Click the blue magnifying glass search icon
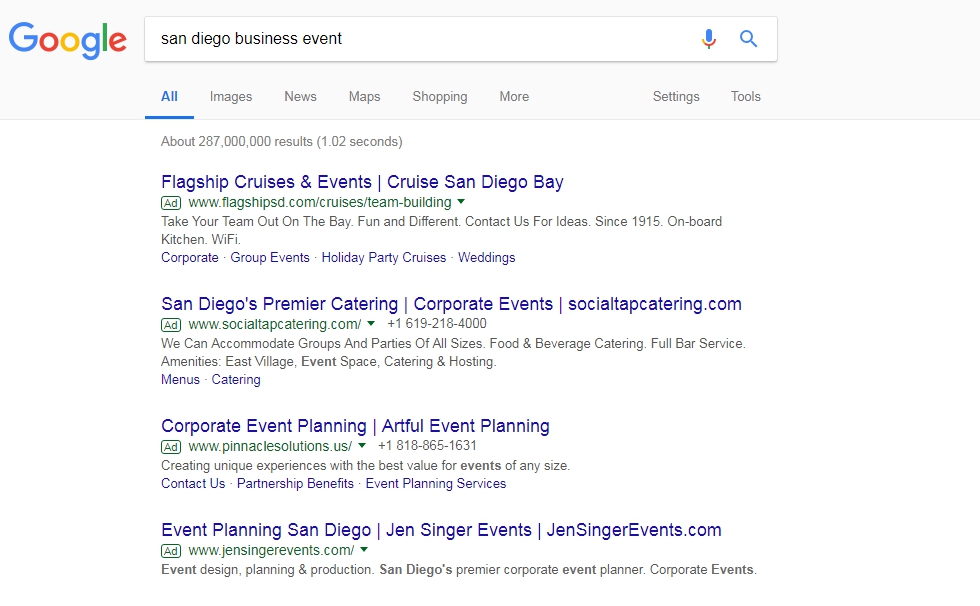The image size is (980, 606). click(x=748, y=39)
